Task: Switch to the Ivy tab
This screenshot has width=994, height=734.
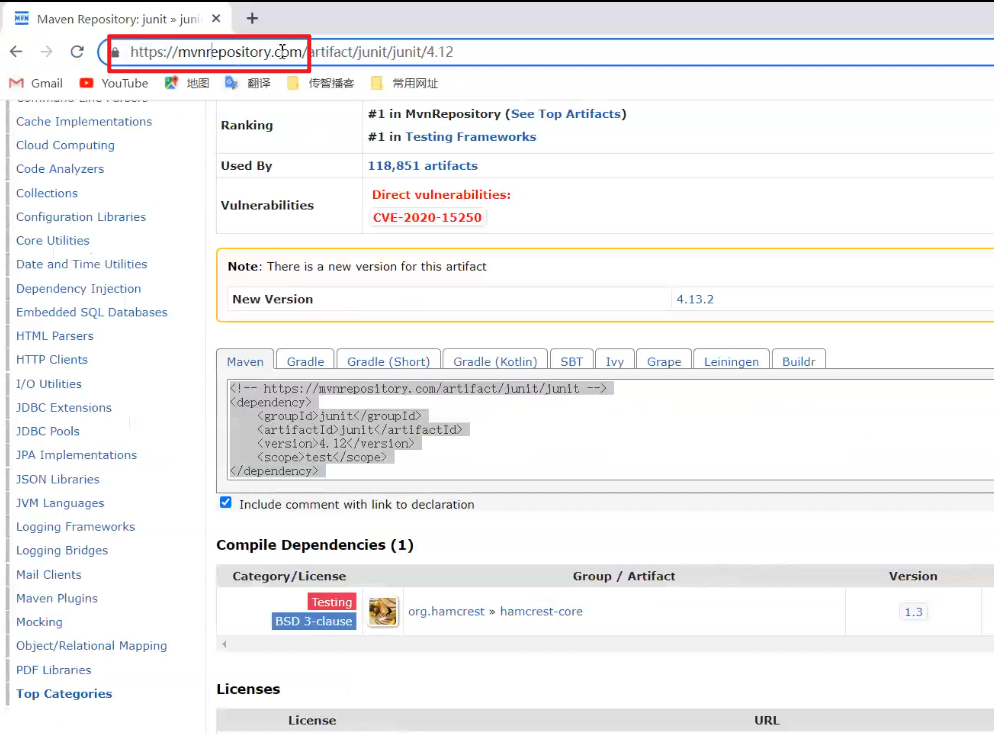Action: [614, 361]
